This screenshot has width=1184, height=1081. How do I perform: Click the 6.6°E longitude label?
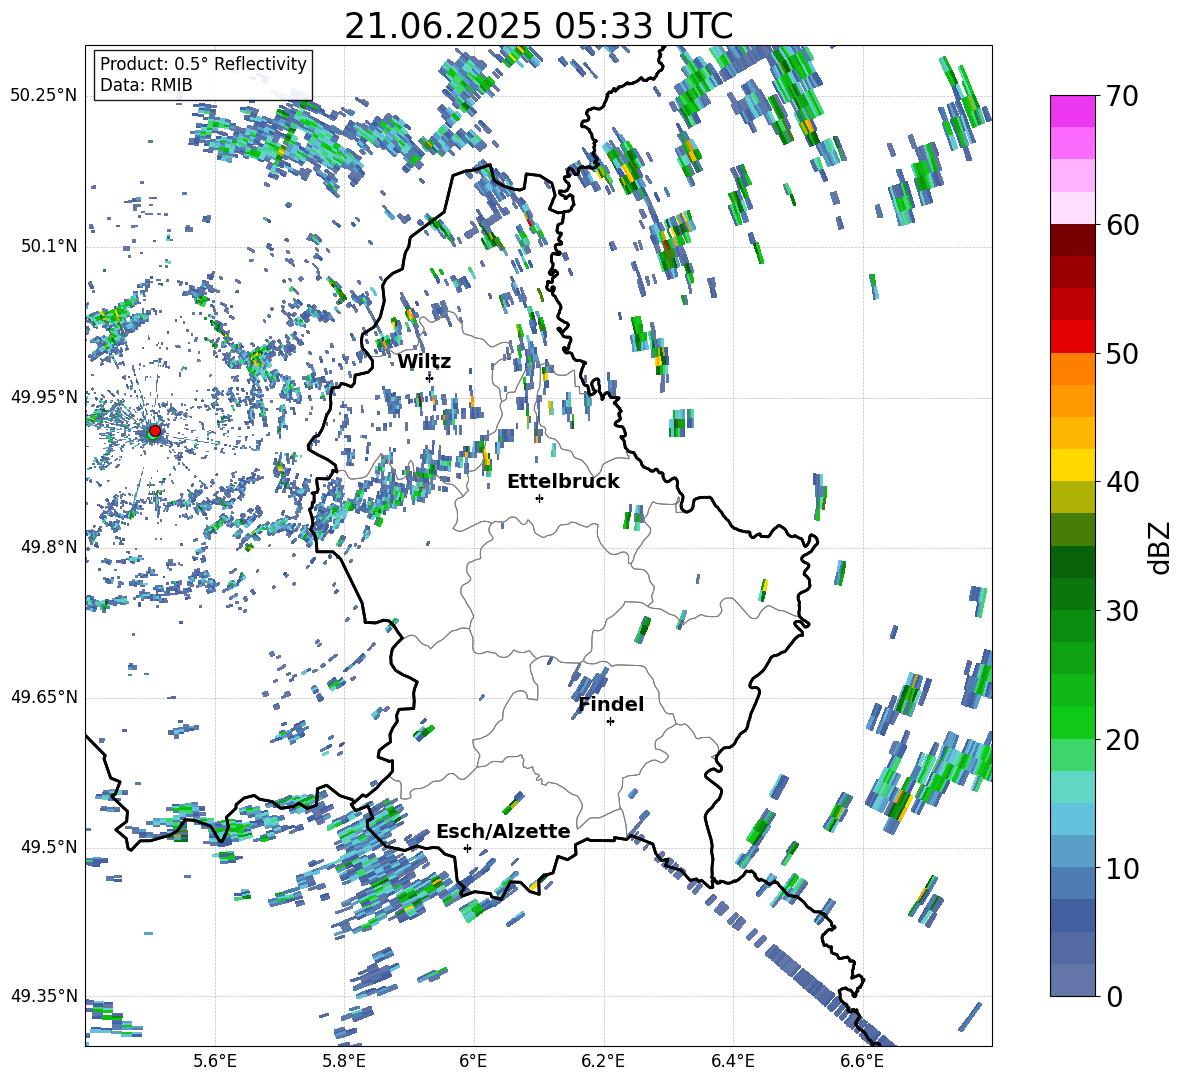[x=862, y=1061]
